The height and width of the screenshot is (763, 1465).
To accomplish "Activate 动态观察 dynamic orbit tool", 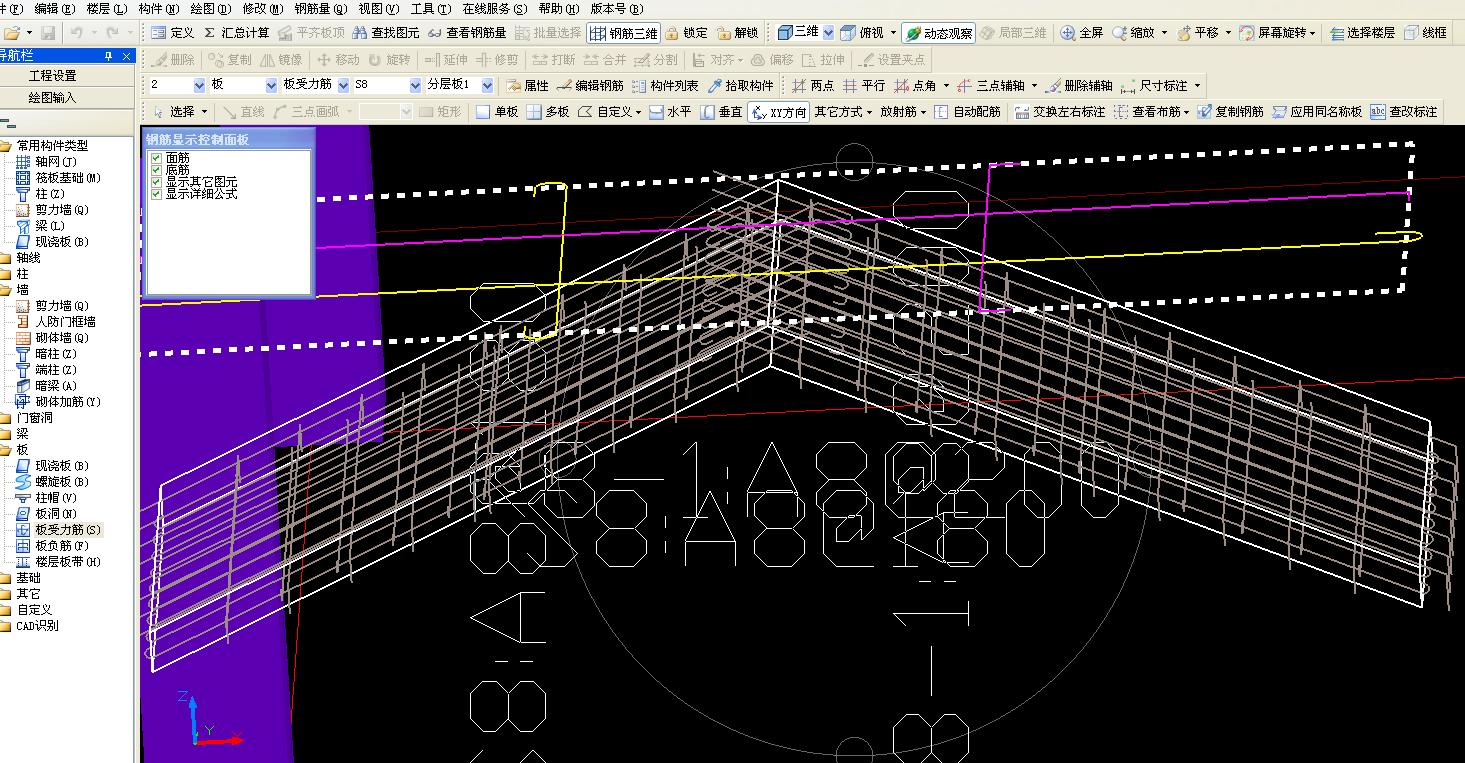I will point(938,33).
